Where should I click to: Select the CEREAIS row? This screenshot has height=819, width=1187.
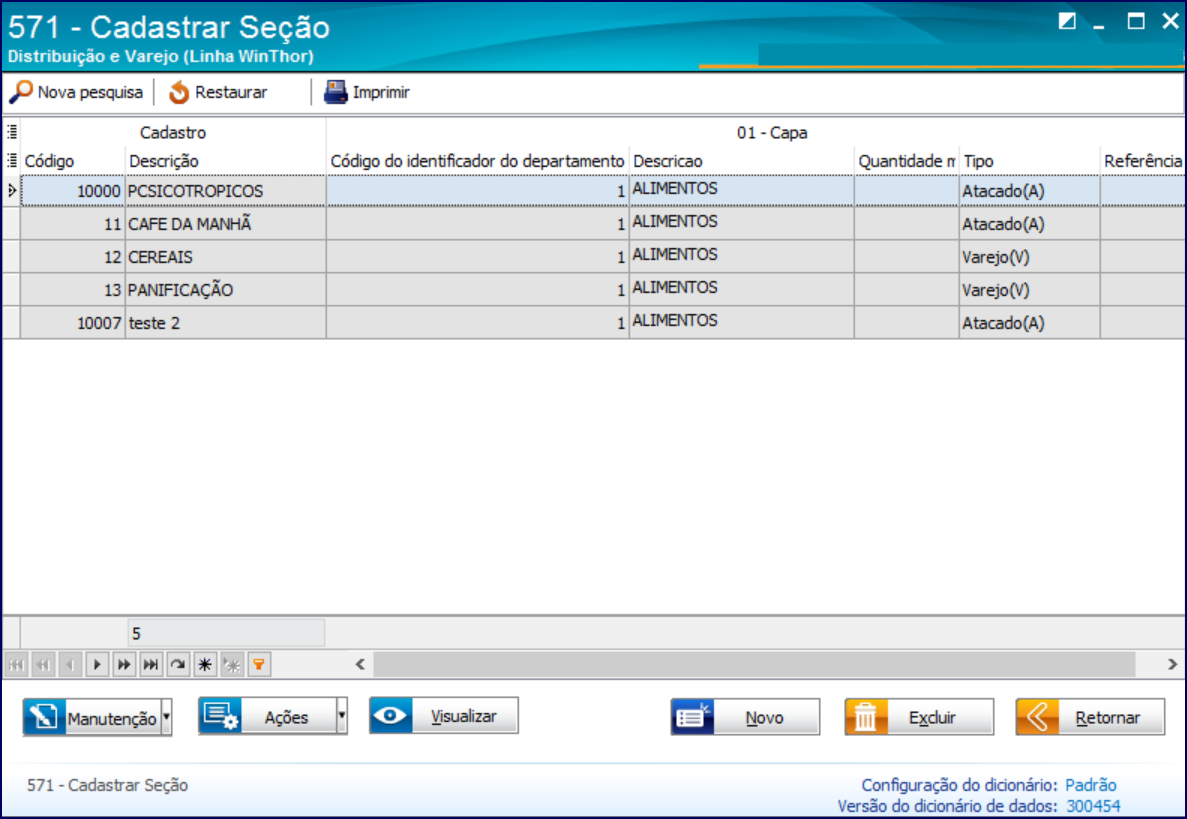(594, 257)
